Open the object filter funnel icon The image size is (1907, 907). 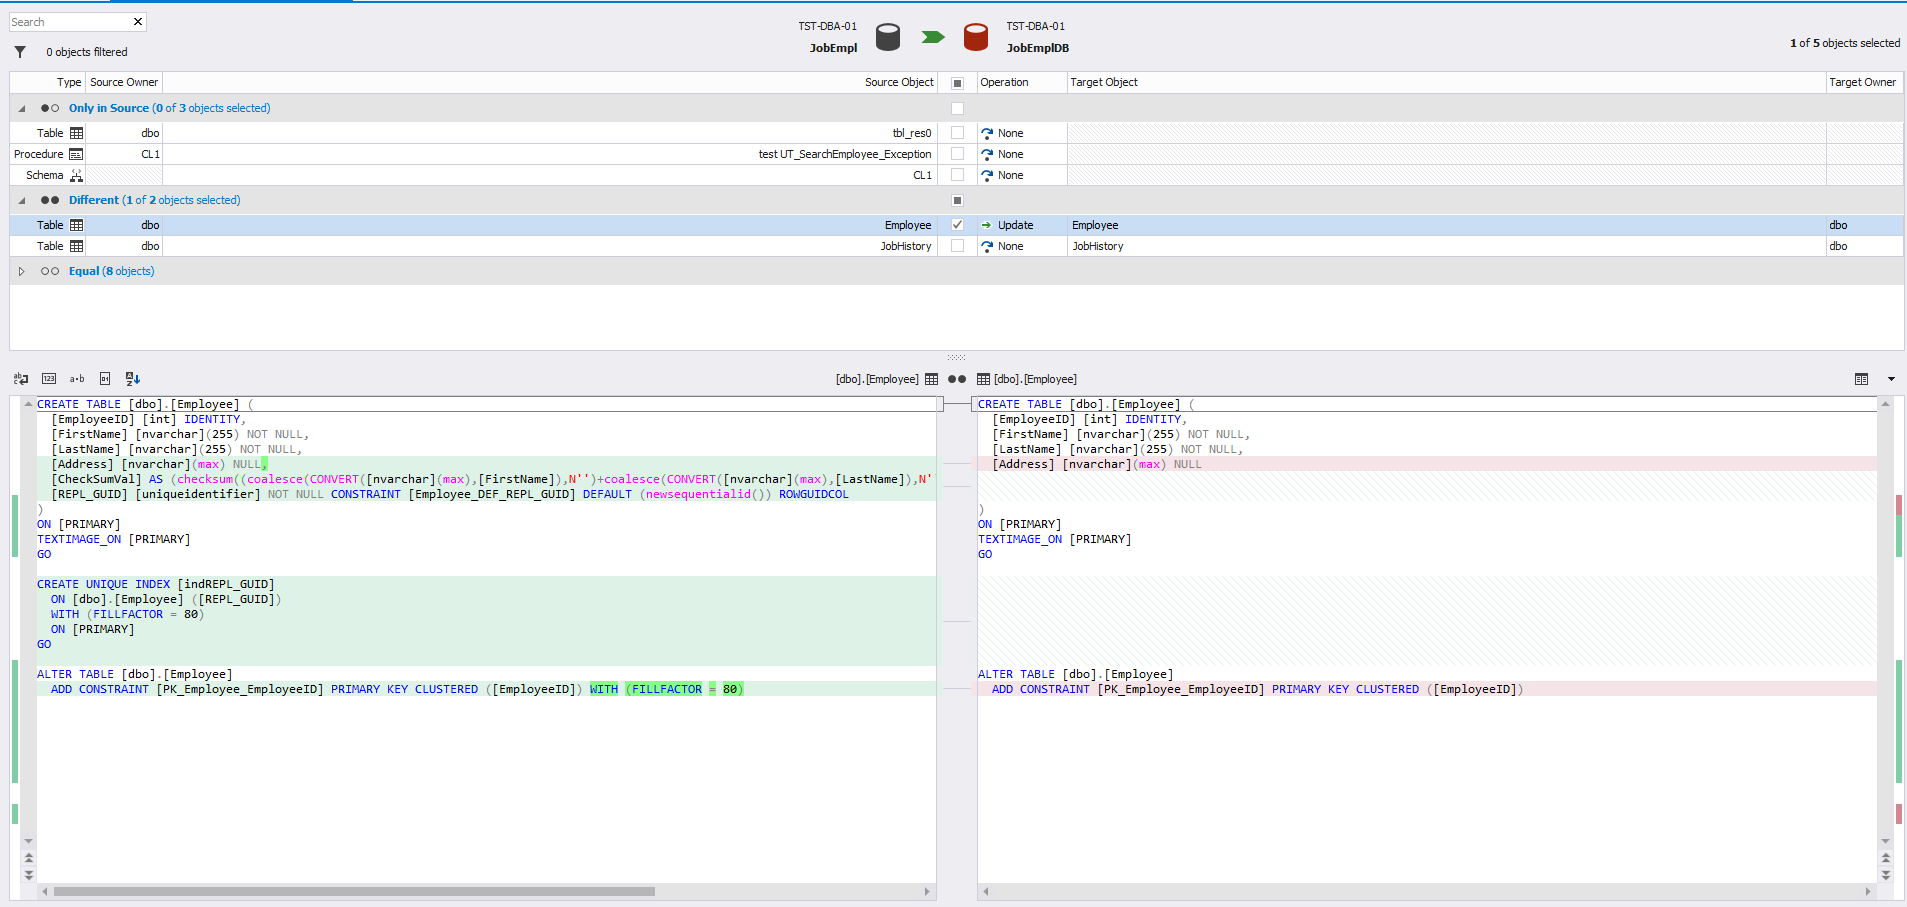click(20, 52)
